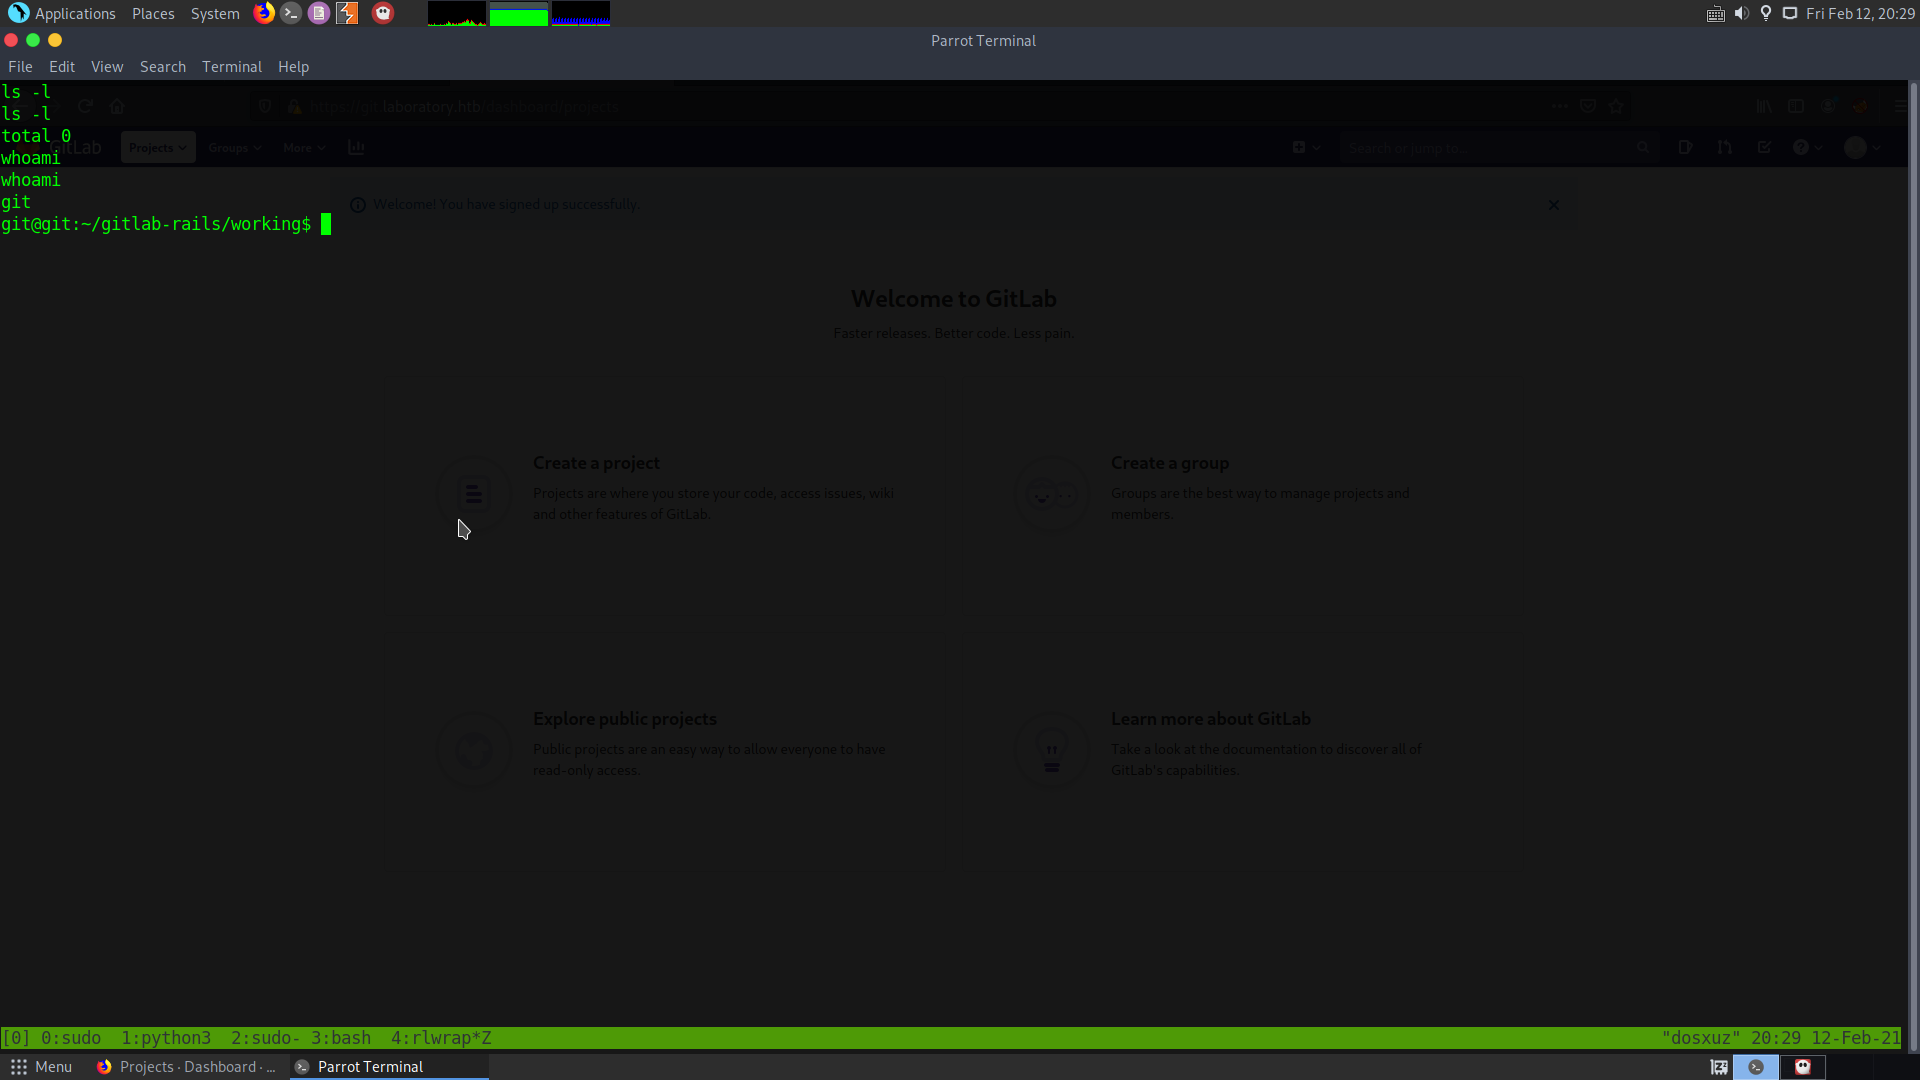Open the Places menu
This screenshot has height=1080, width=1920.
(x=153, y=13)
